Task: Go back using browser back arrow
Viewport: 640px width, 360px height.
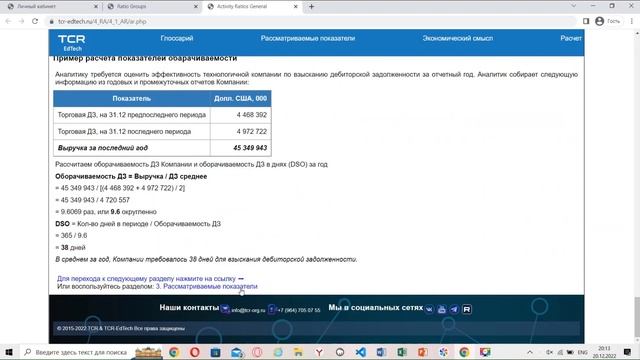Action: (x=9, y=21)
